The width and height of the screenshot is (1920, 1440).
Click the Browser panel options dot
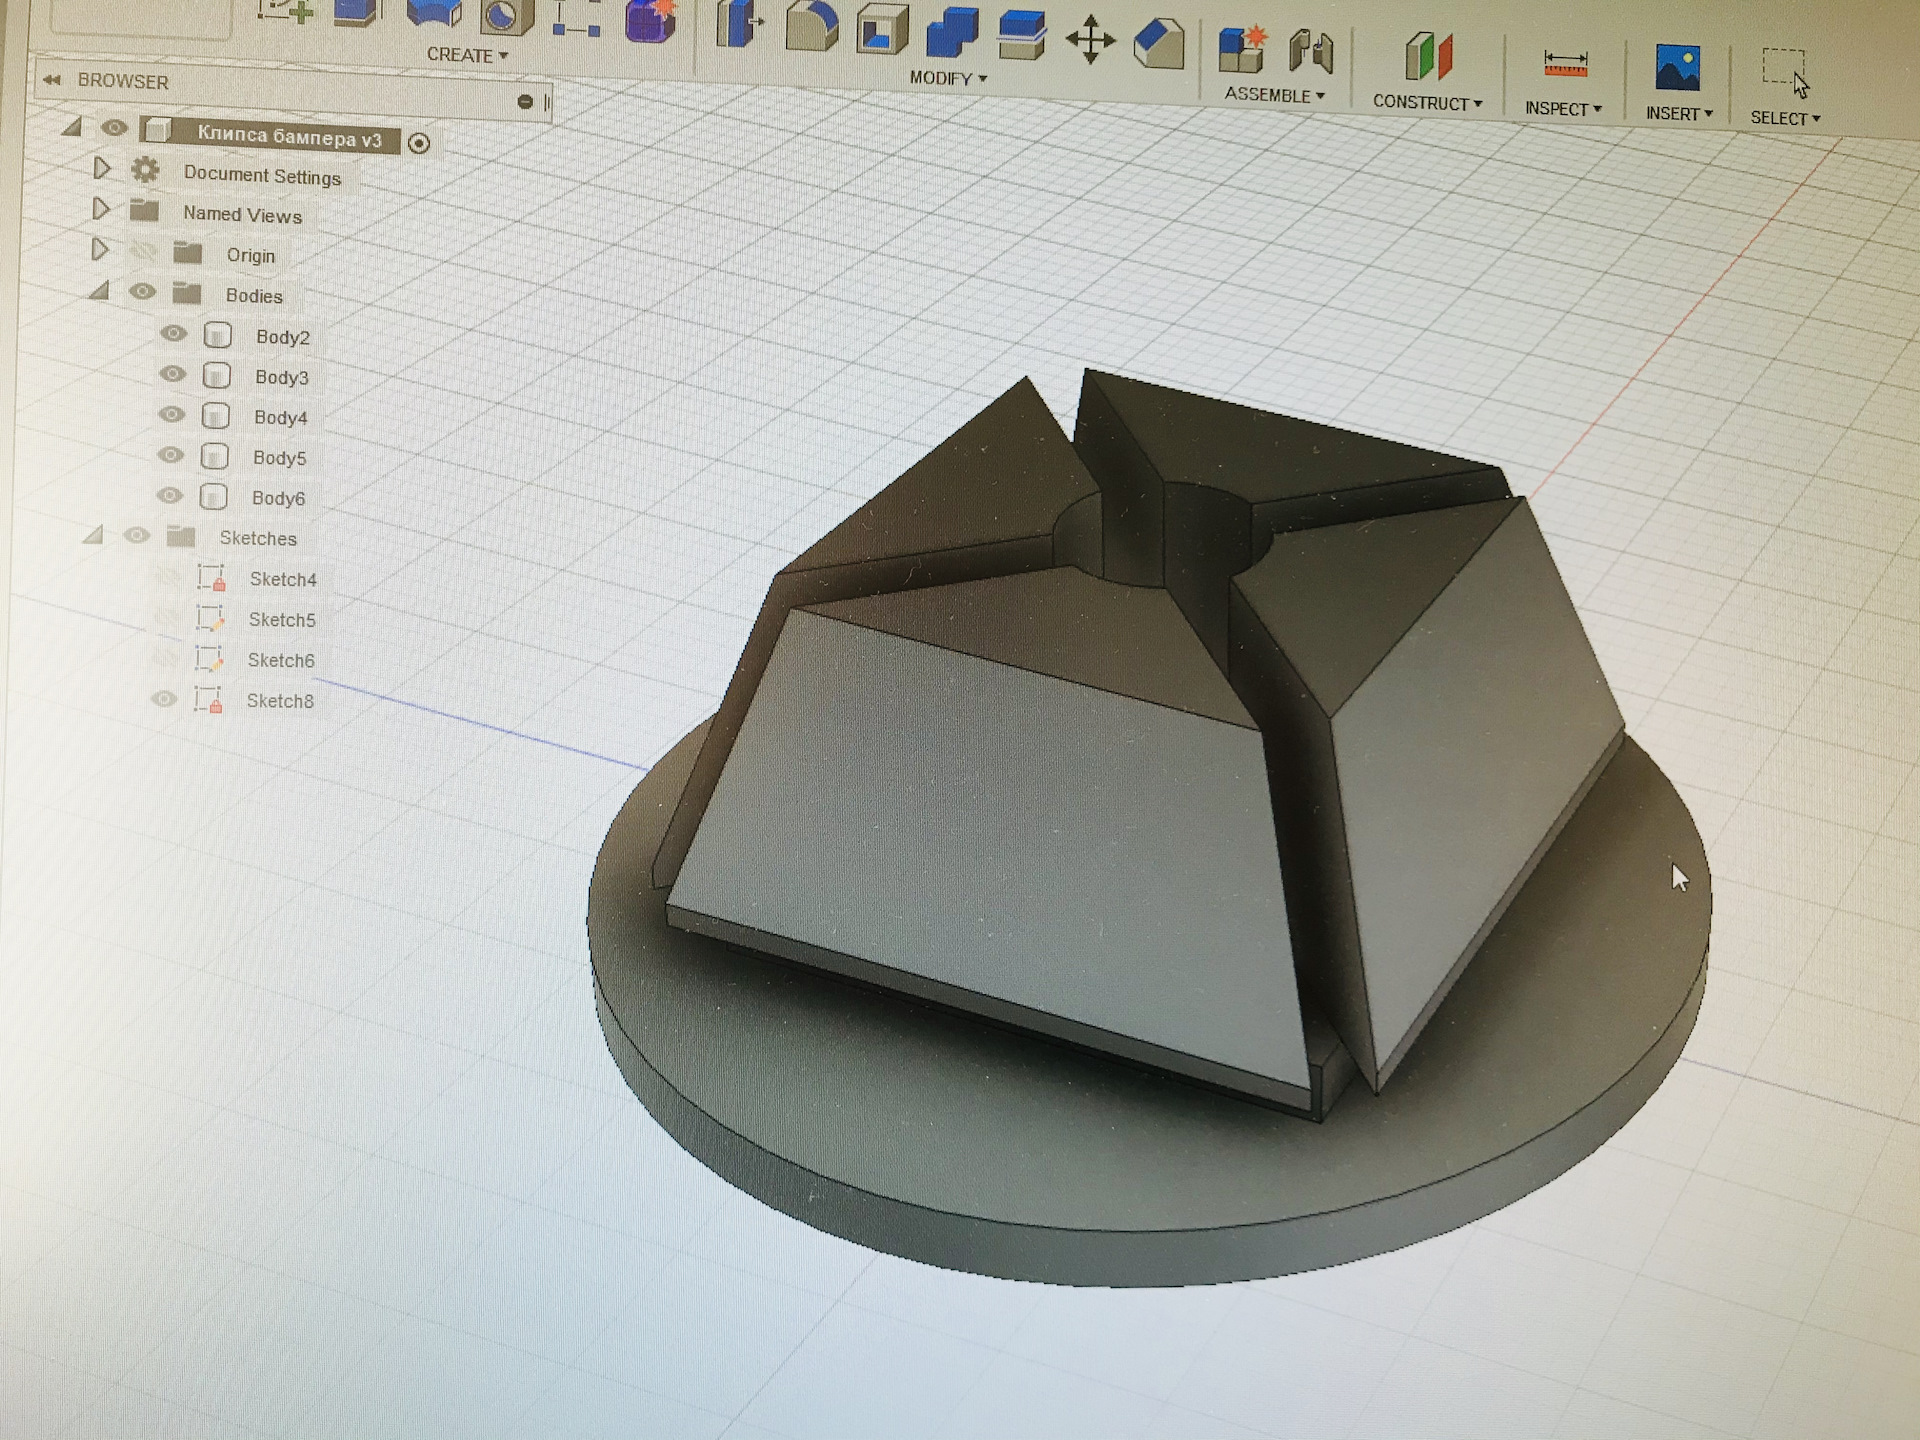click(525, 101)
